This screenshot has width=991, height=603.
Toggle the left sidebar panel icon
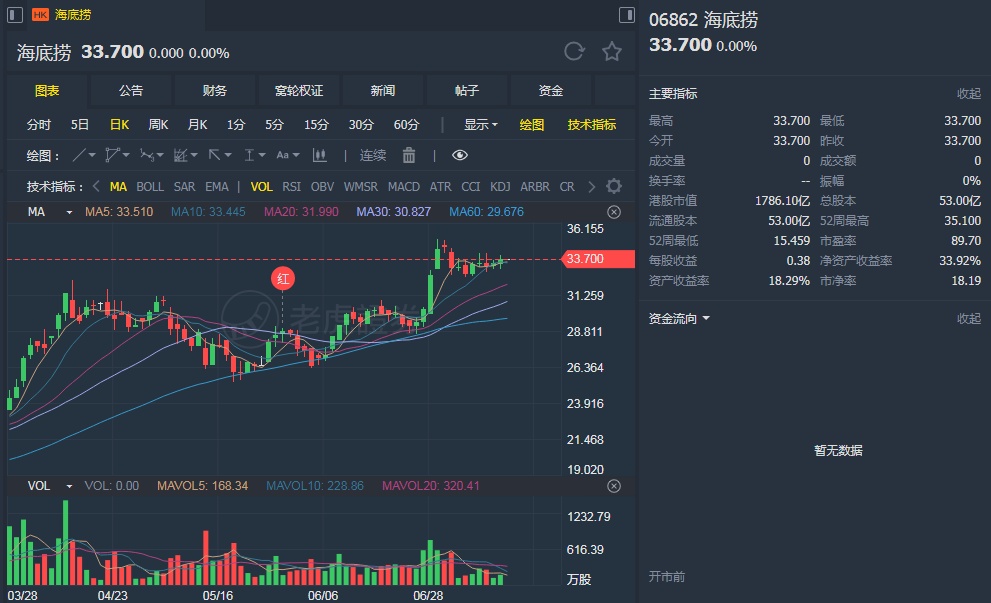(x=15, y=15)
